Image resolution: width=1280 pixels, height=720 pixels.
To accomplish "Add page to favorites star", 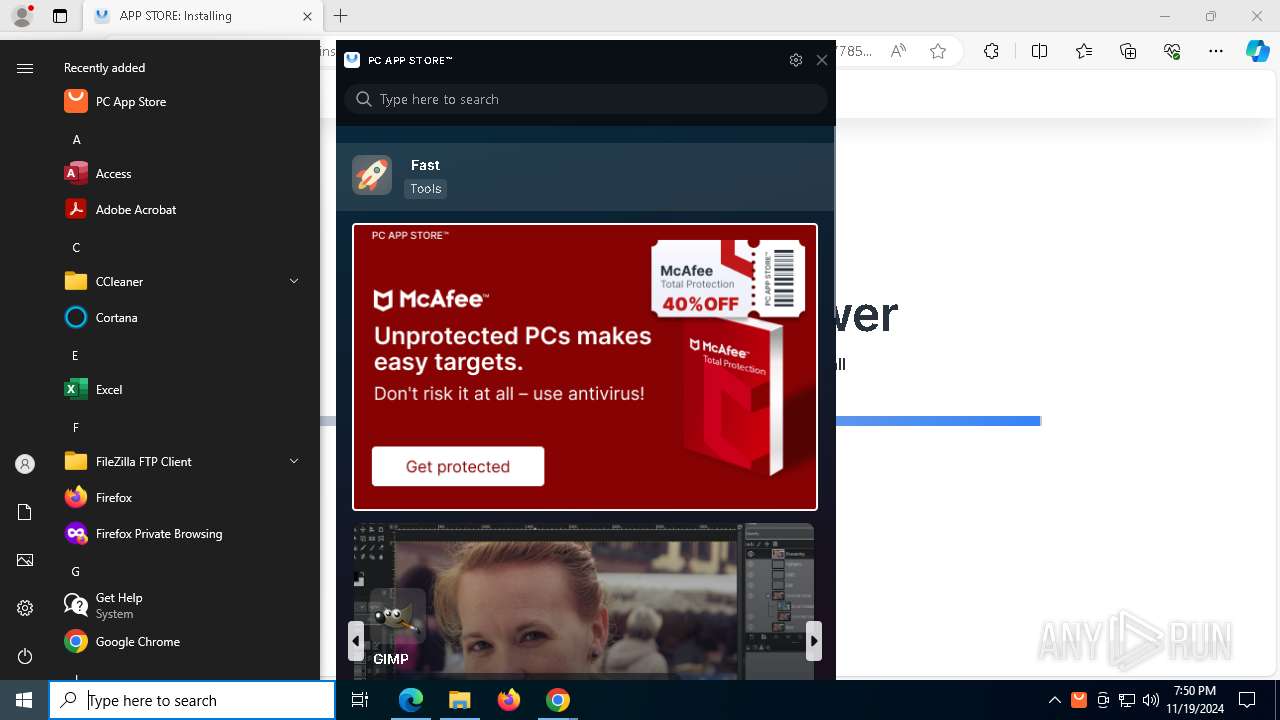I will (x=938, y=51).
